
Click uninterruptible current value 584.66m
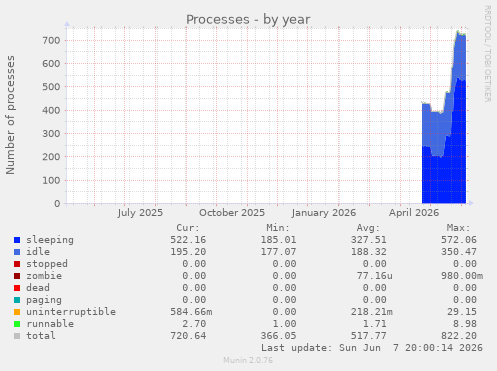[191, 312]
